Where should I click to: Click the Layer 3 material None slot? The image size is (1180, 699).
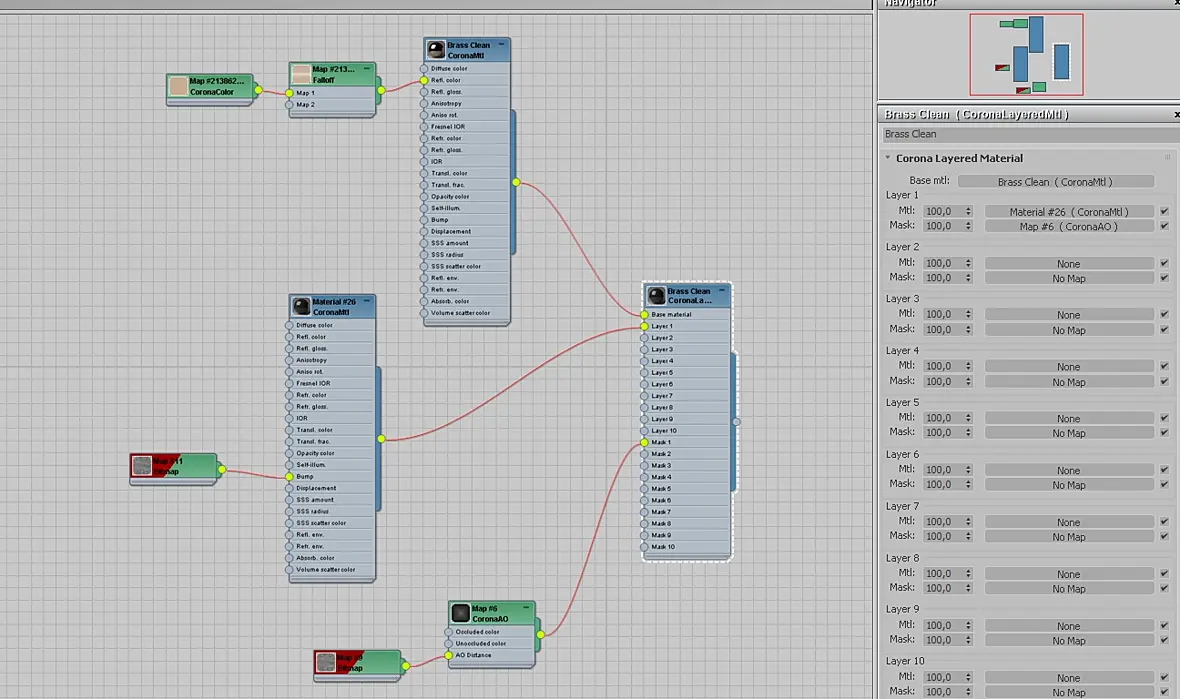tap(1069, 315)
